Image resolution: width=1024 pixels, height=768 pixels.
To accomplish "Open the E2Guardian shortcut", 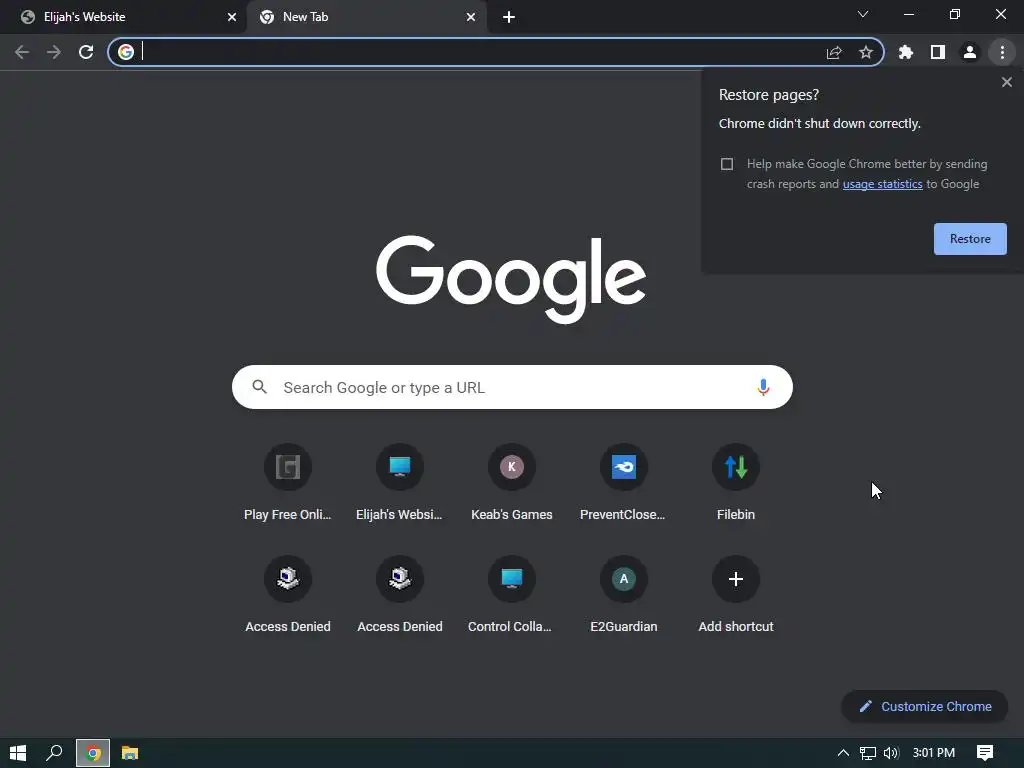I will (624, 596).
